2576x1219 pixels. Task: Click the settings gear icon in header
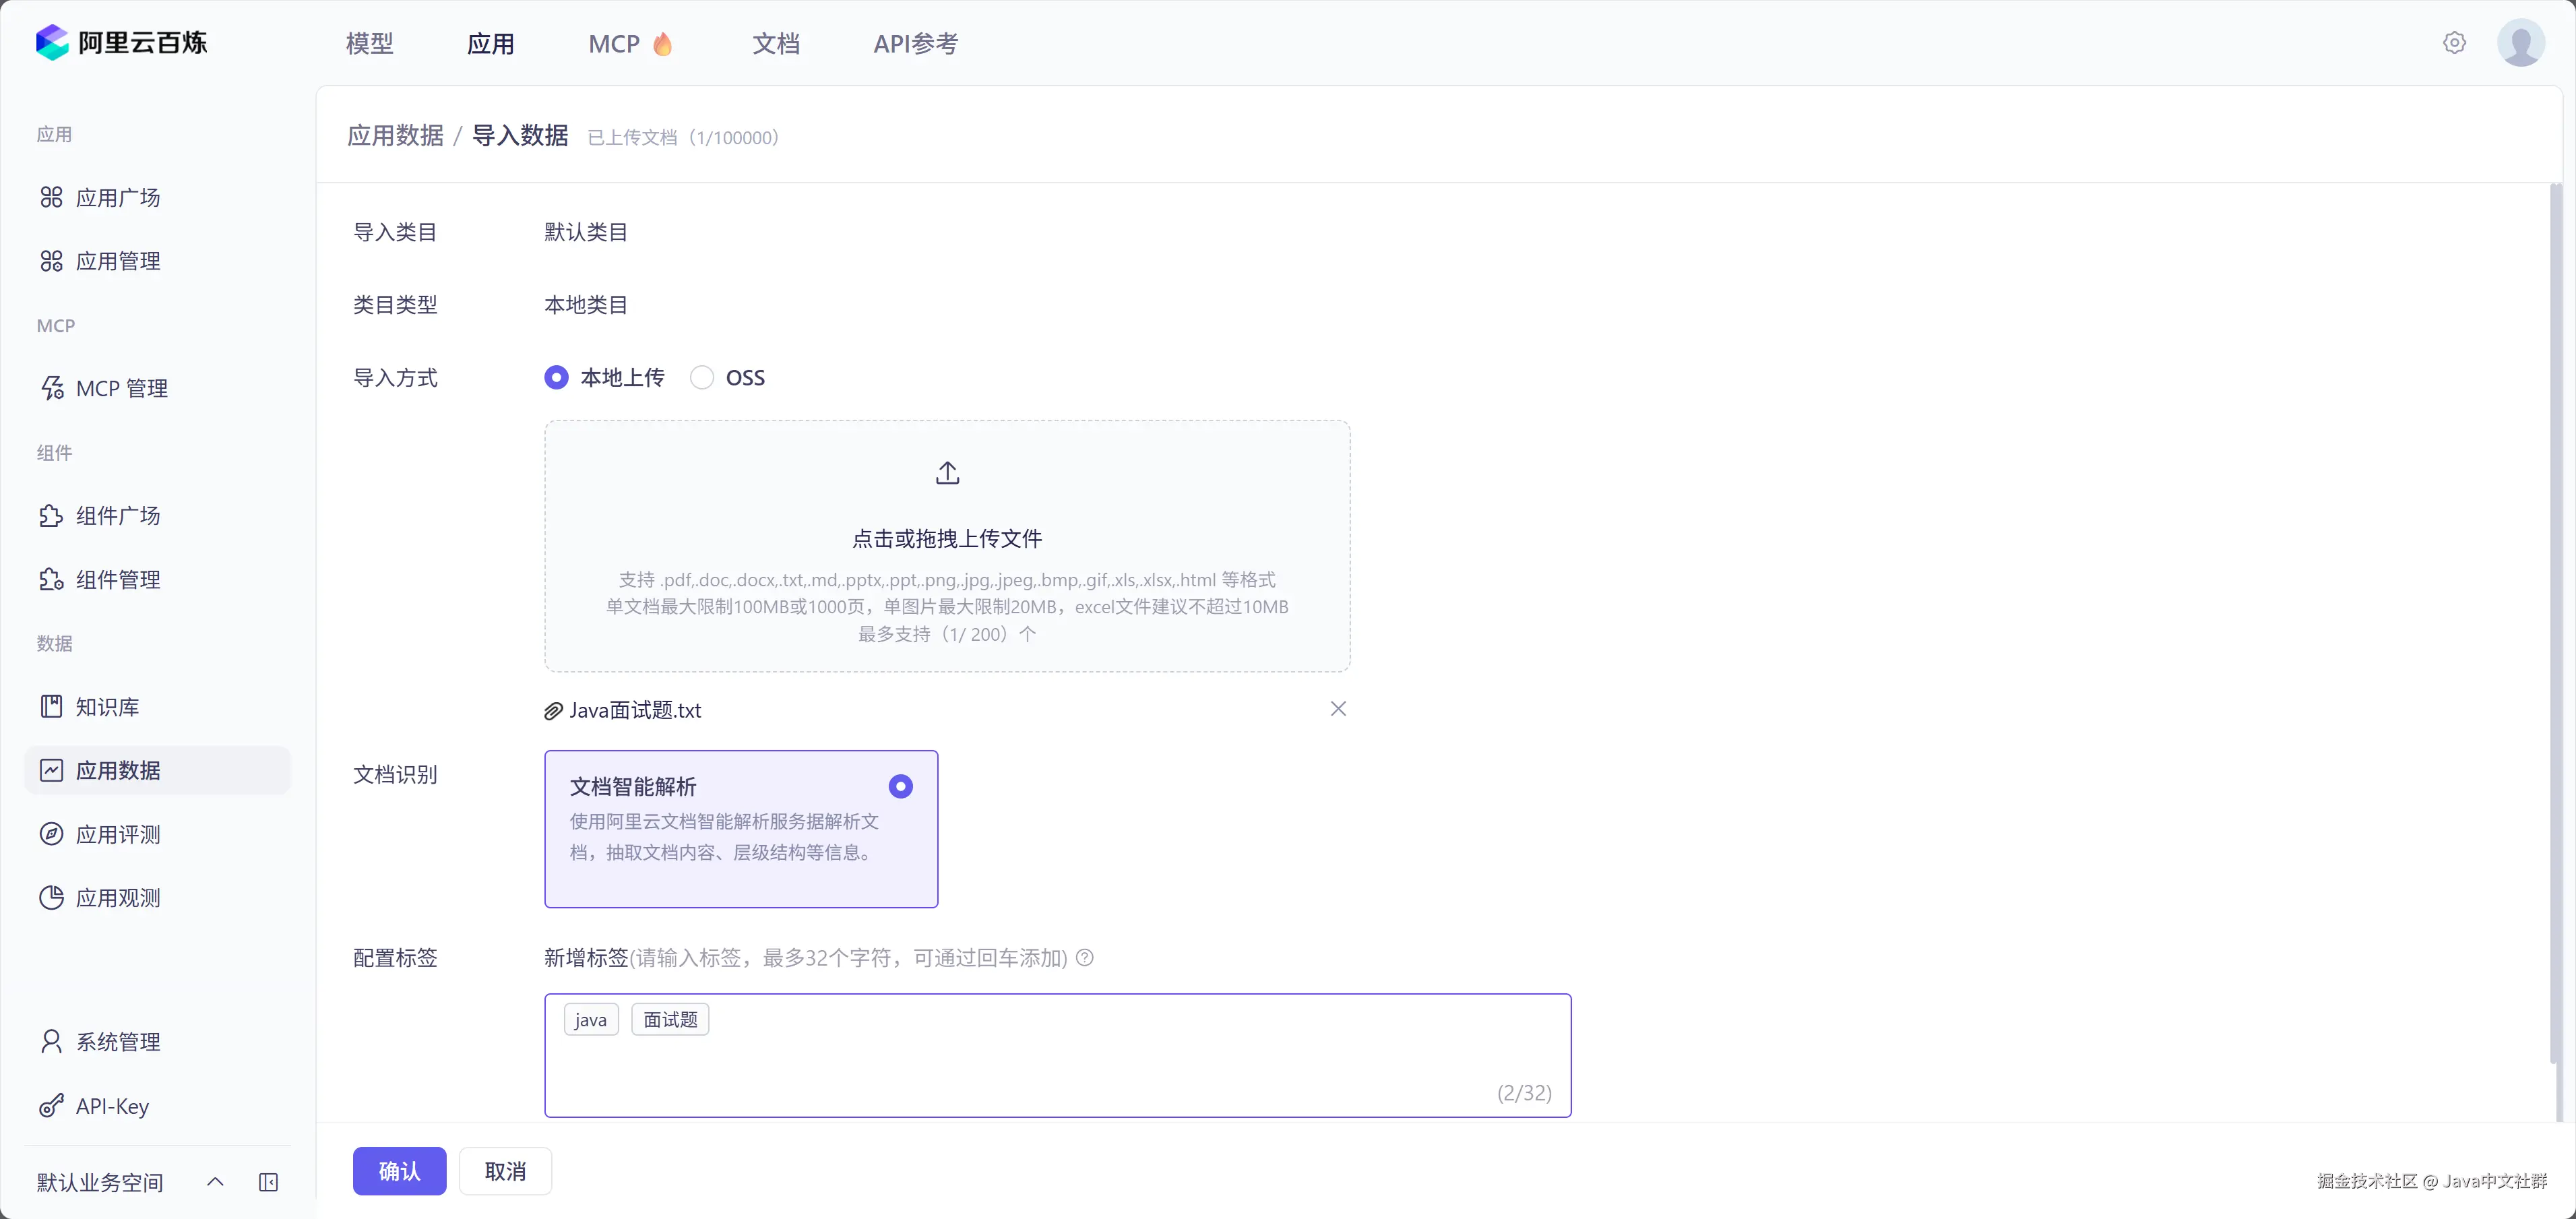2454,43
